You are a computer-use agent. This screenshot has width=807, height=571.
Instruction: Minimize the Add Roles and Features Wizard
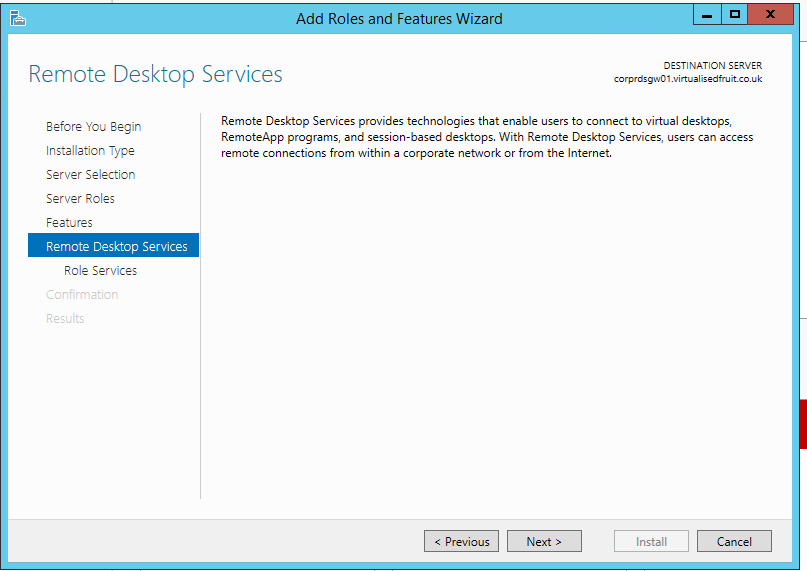[x=706, y=15]
